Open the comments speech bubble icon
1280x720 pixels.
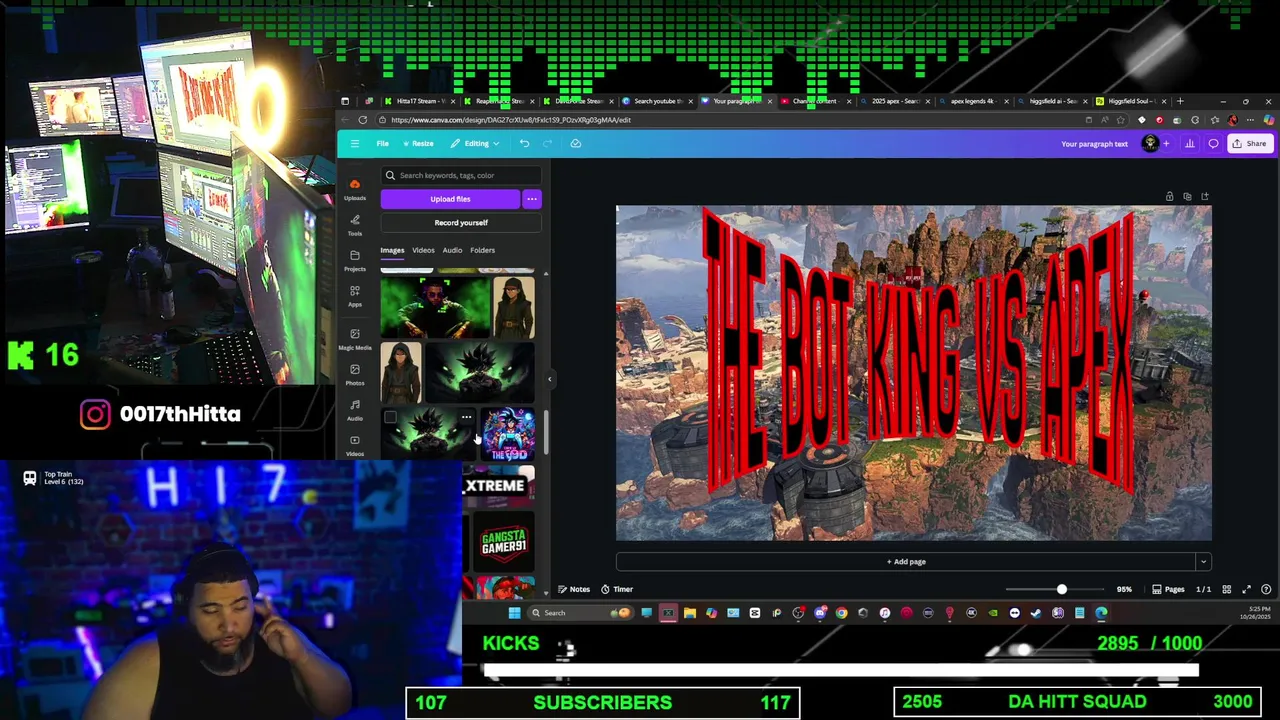(1214, 144)
